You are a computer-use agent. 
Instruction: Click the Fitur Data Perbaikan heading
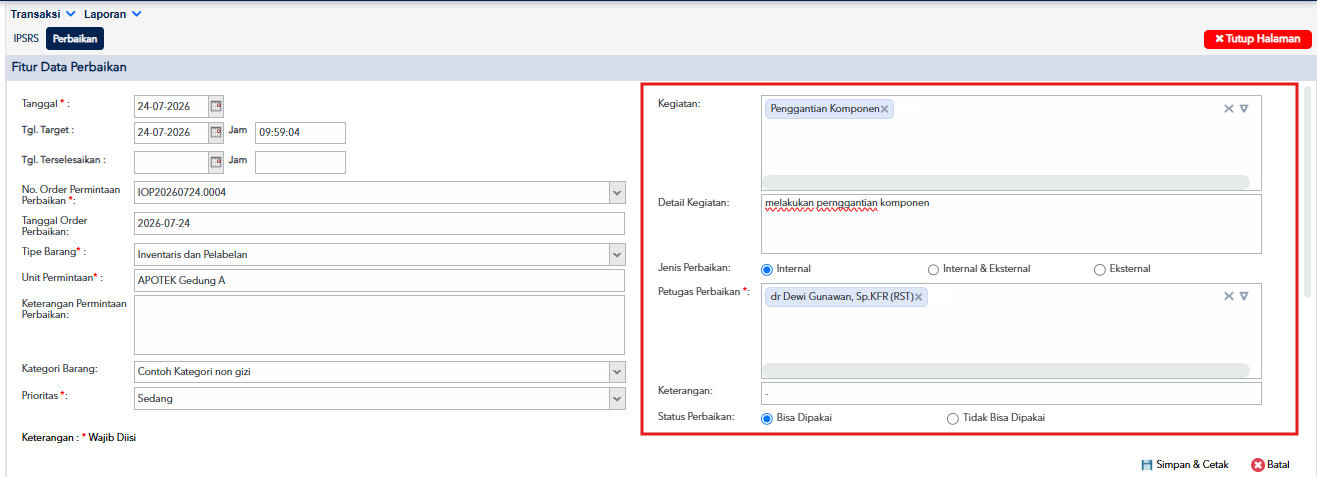(x=69, y=68)
